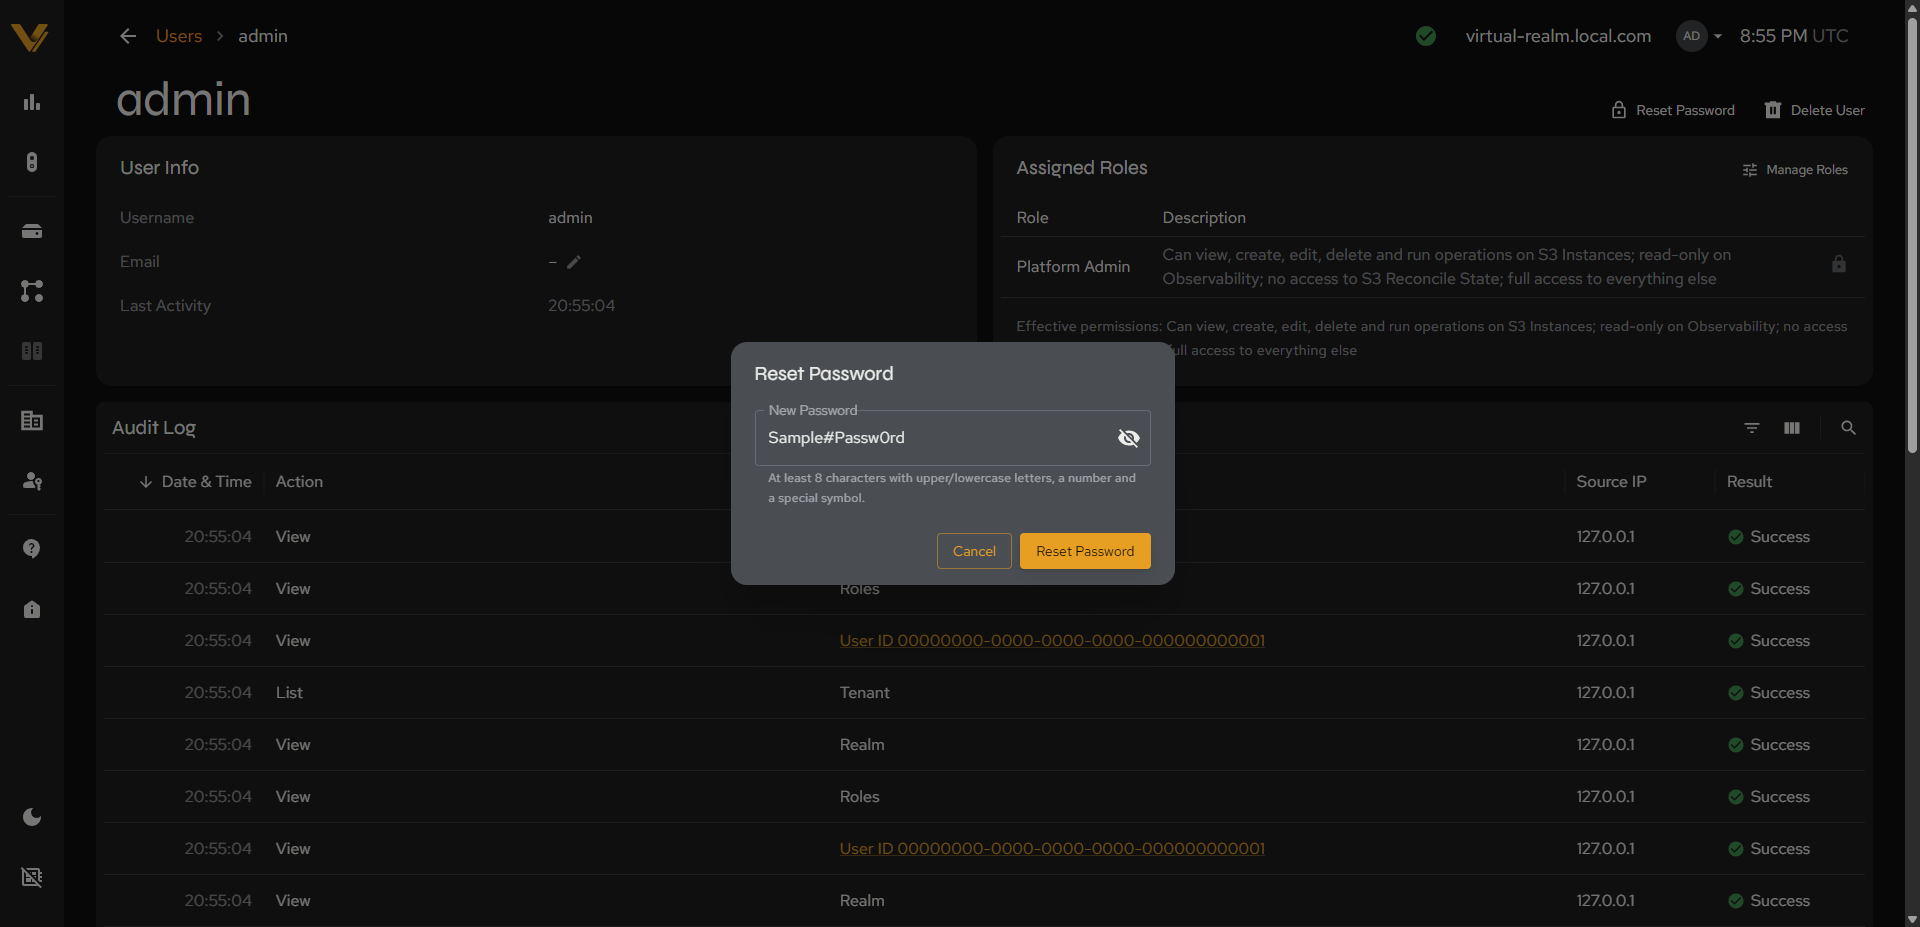Open the tenant building sidebar icon
Screen dimensions: 1920x927
32,421
